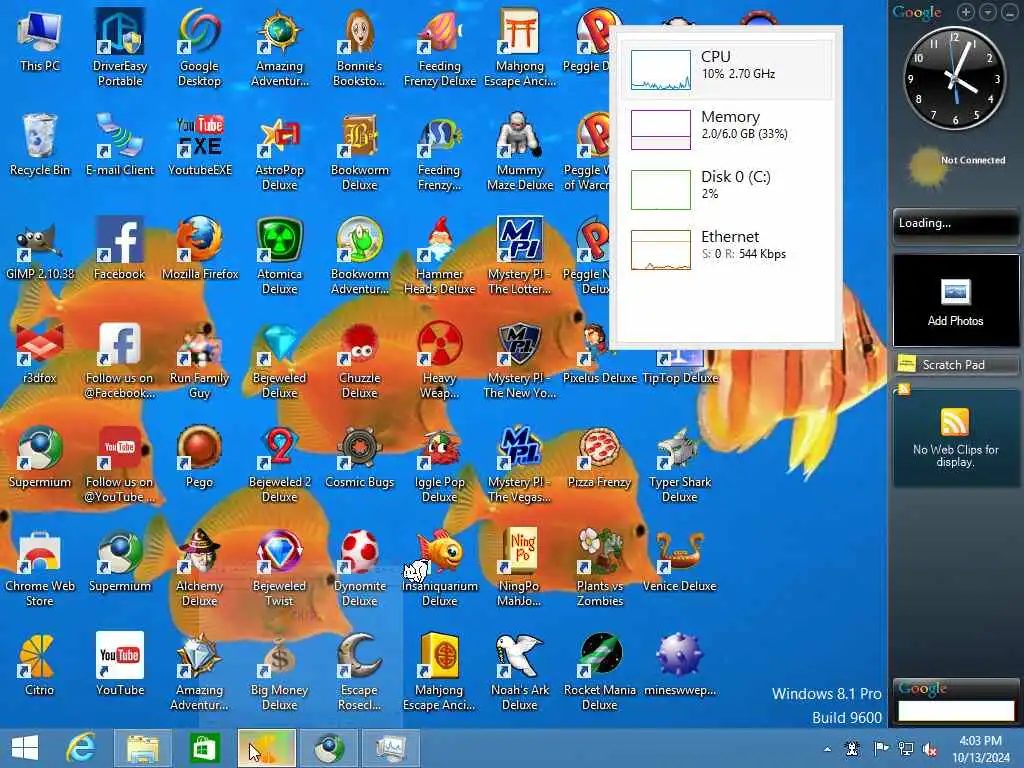Click the Supermium taskbar button

(x=329, y=748)
